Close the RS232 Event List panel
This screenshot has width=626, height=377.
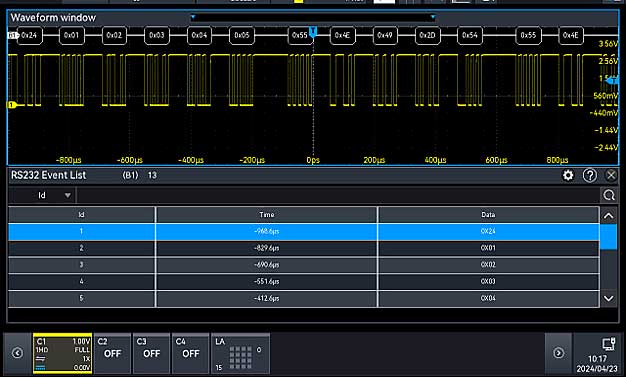click(x=611, y=175)
